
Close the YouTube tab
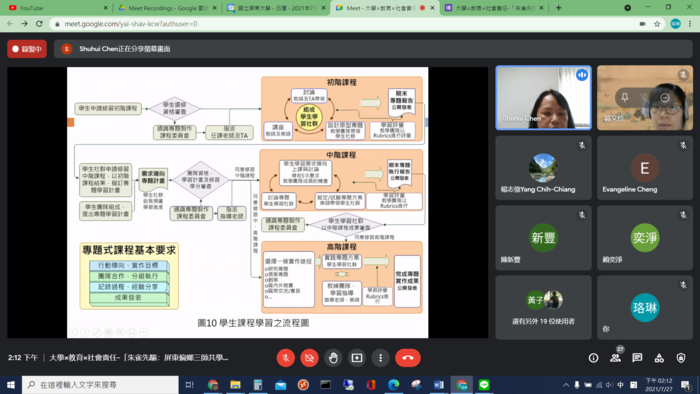coord(105,8)
